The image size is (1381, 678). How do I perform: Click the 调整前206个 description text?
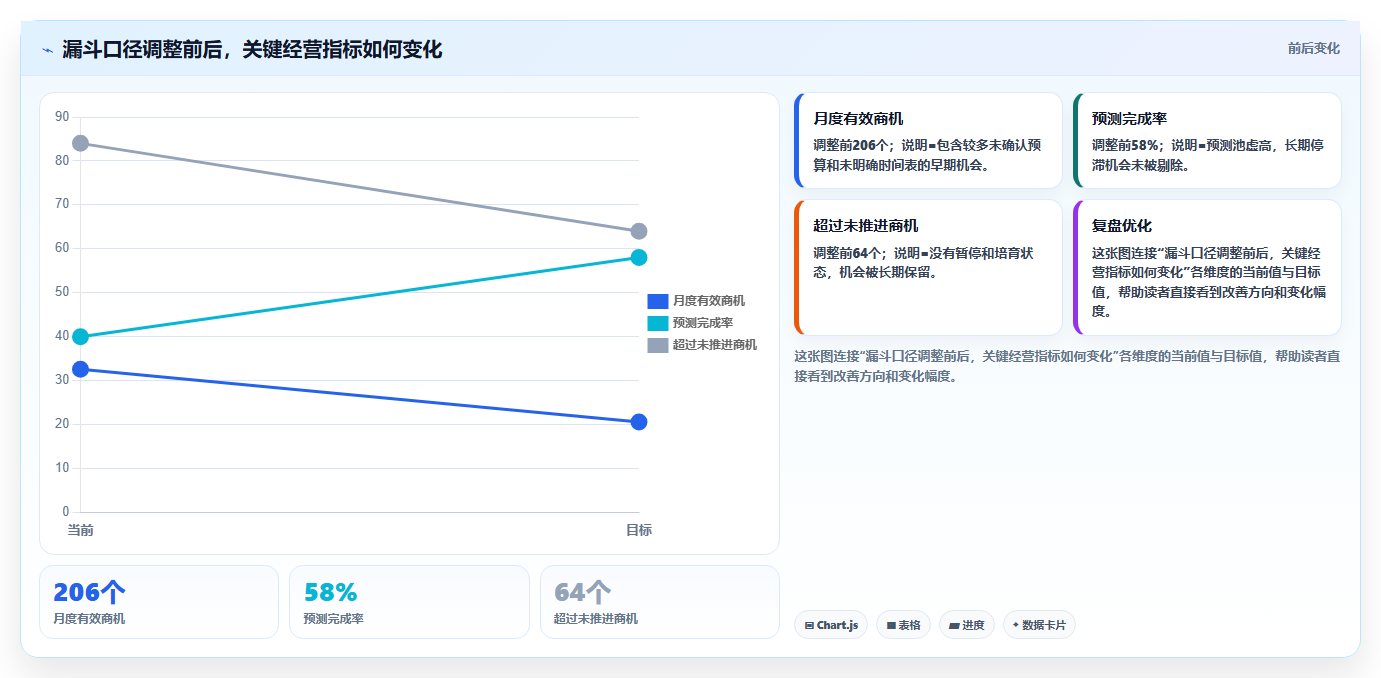[x=927, y=155]
